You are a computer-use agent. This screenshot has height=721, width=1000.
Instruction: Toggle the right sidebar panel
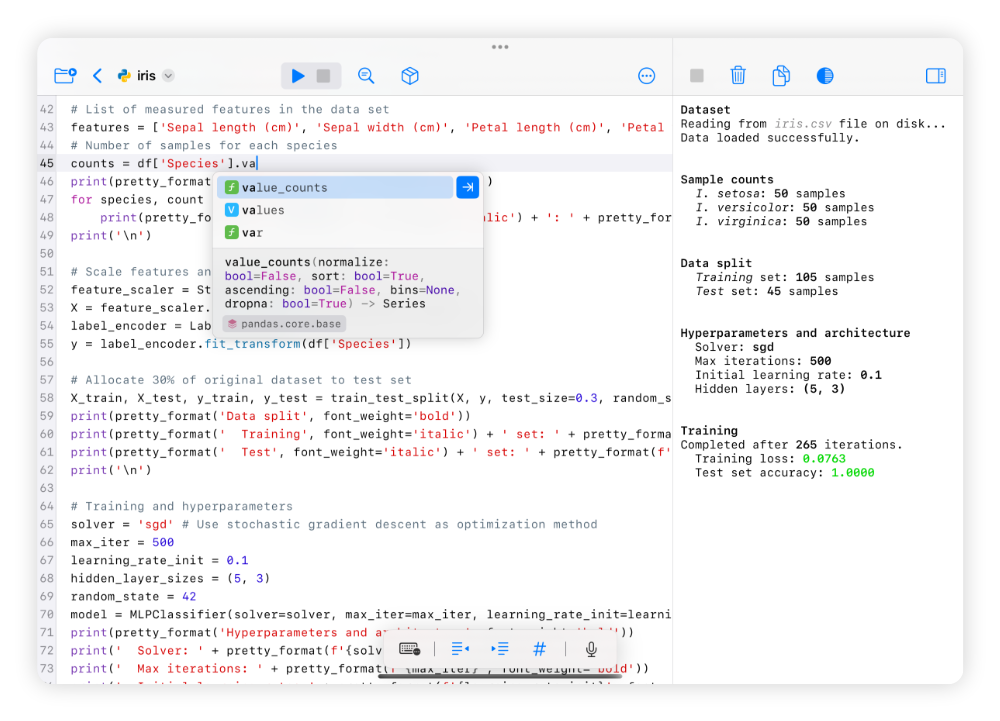pyautogui.click(x=936, y=75)
